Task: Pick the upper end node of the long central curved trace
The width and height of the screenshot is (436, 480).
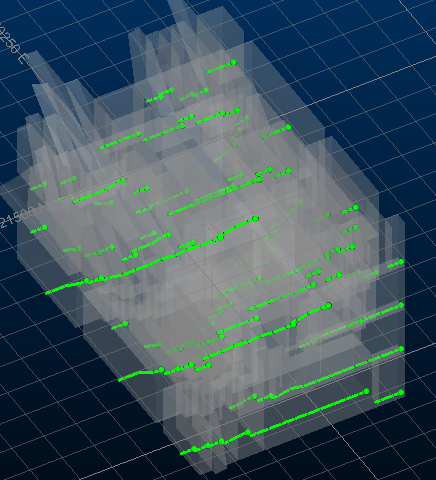Action: (x=256, y=219)
